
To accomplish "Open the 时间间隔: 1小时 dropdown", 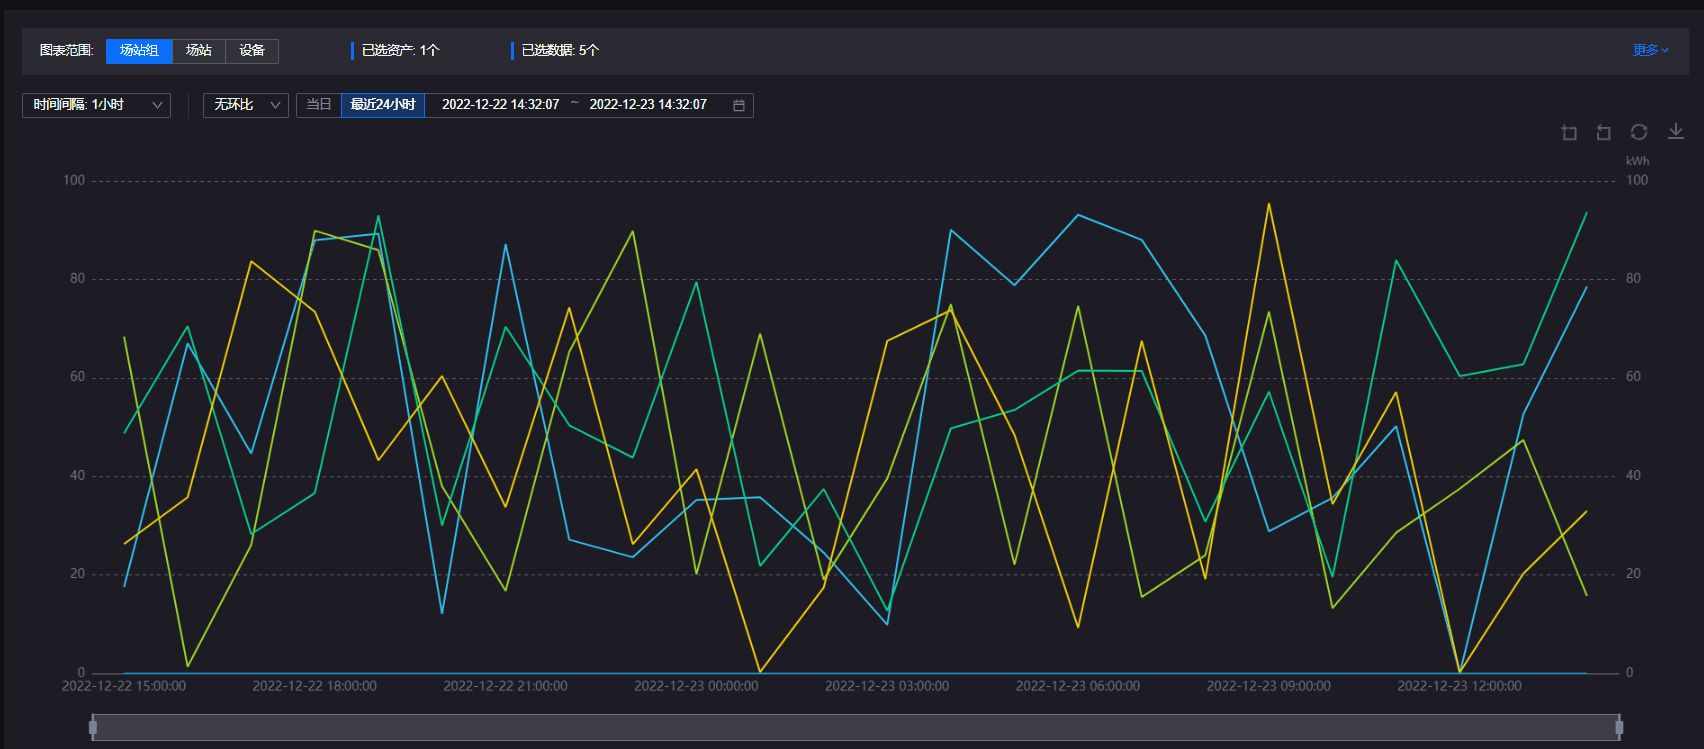I will pyautogui.click(x=96, y=105).
